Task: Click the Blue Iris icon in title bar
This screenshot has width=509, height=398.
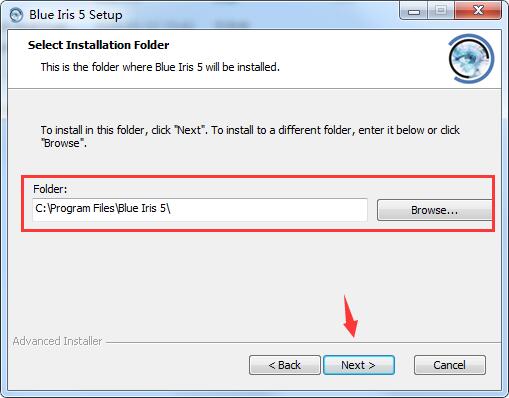Action: point(16,15)
